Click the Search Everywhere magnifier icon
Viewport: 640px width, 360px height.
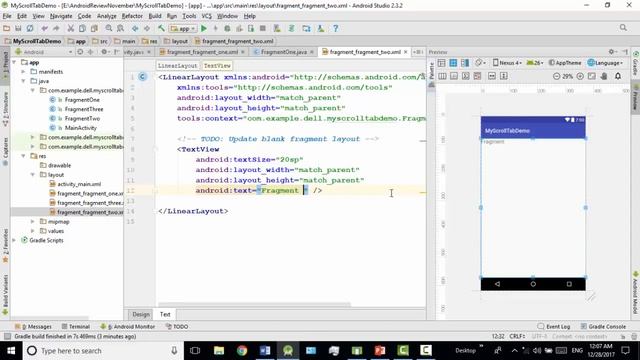(x=623, y=28)
